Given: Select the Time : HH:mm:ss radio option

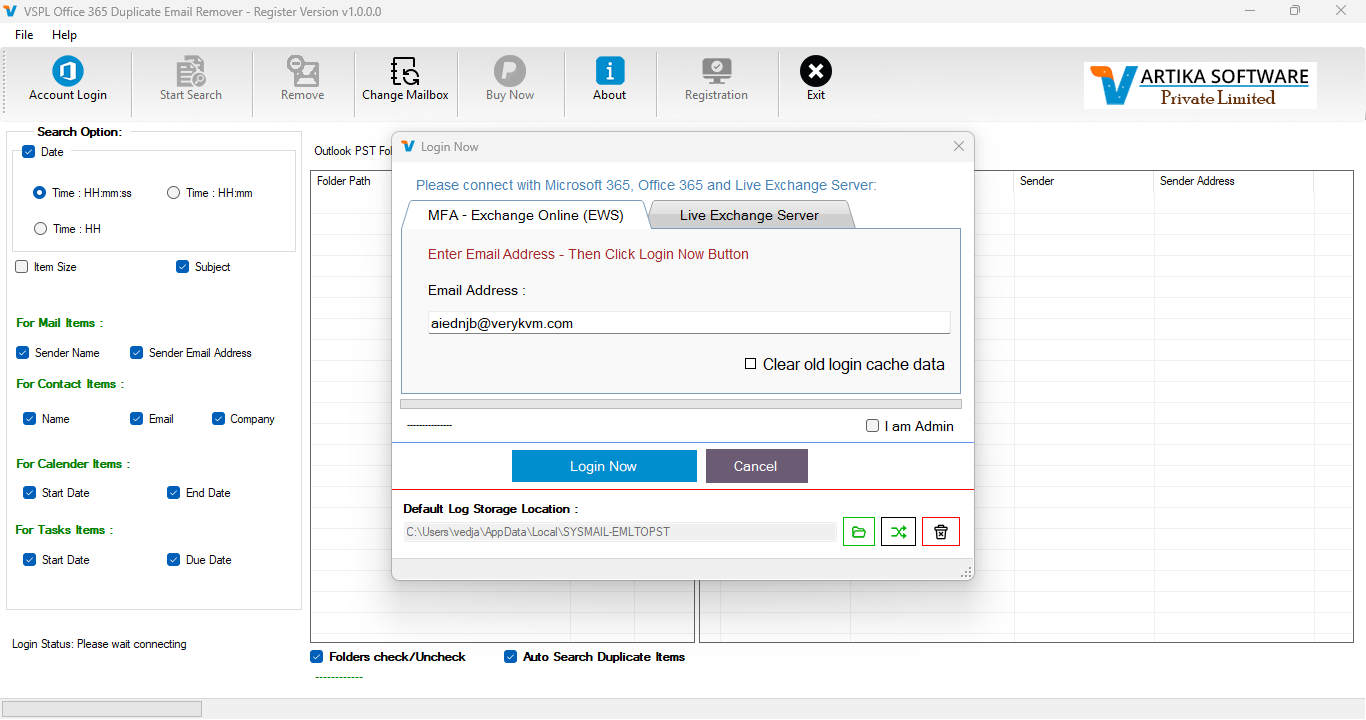Looking at the screenshot, I should point(40,193).
